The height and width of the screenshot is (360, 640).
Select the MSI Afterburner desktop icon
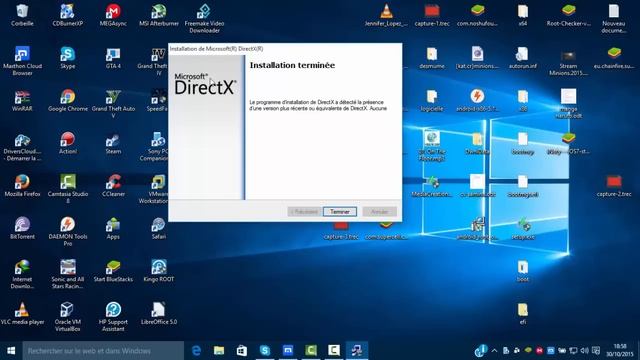[x=159, y=15]
